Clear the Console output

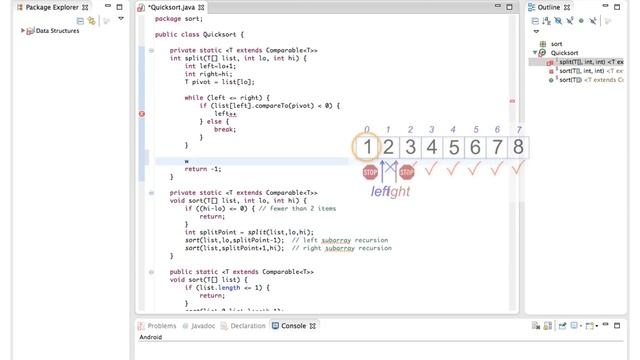click(x=536, y=326)
